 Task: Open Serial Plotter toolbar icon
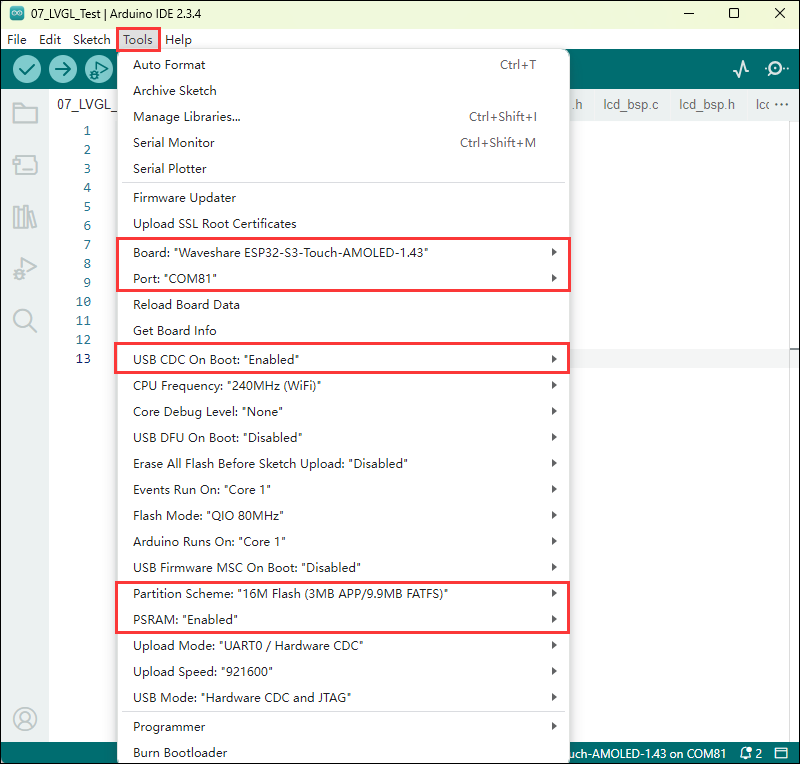coord(741,69)
